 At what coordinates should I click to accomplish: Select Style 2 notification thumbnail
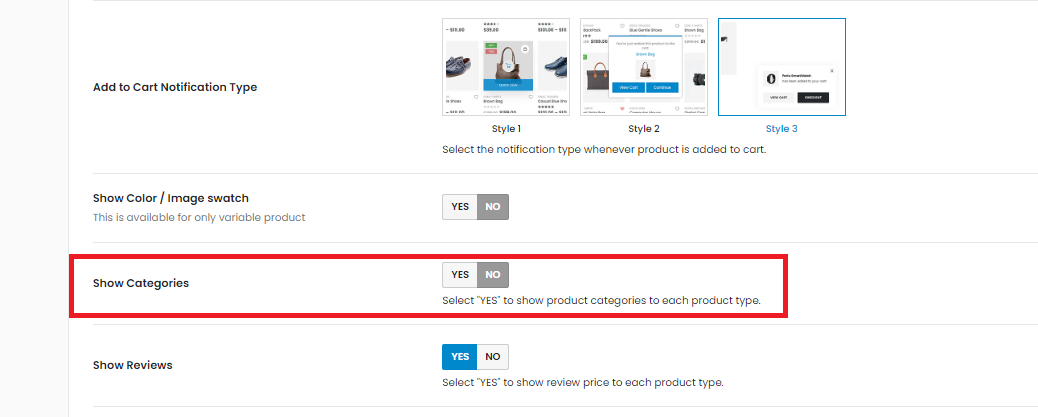pyautogui.click(x=644, y=67)
